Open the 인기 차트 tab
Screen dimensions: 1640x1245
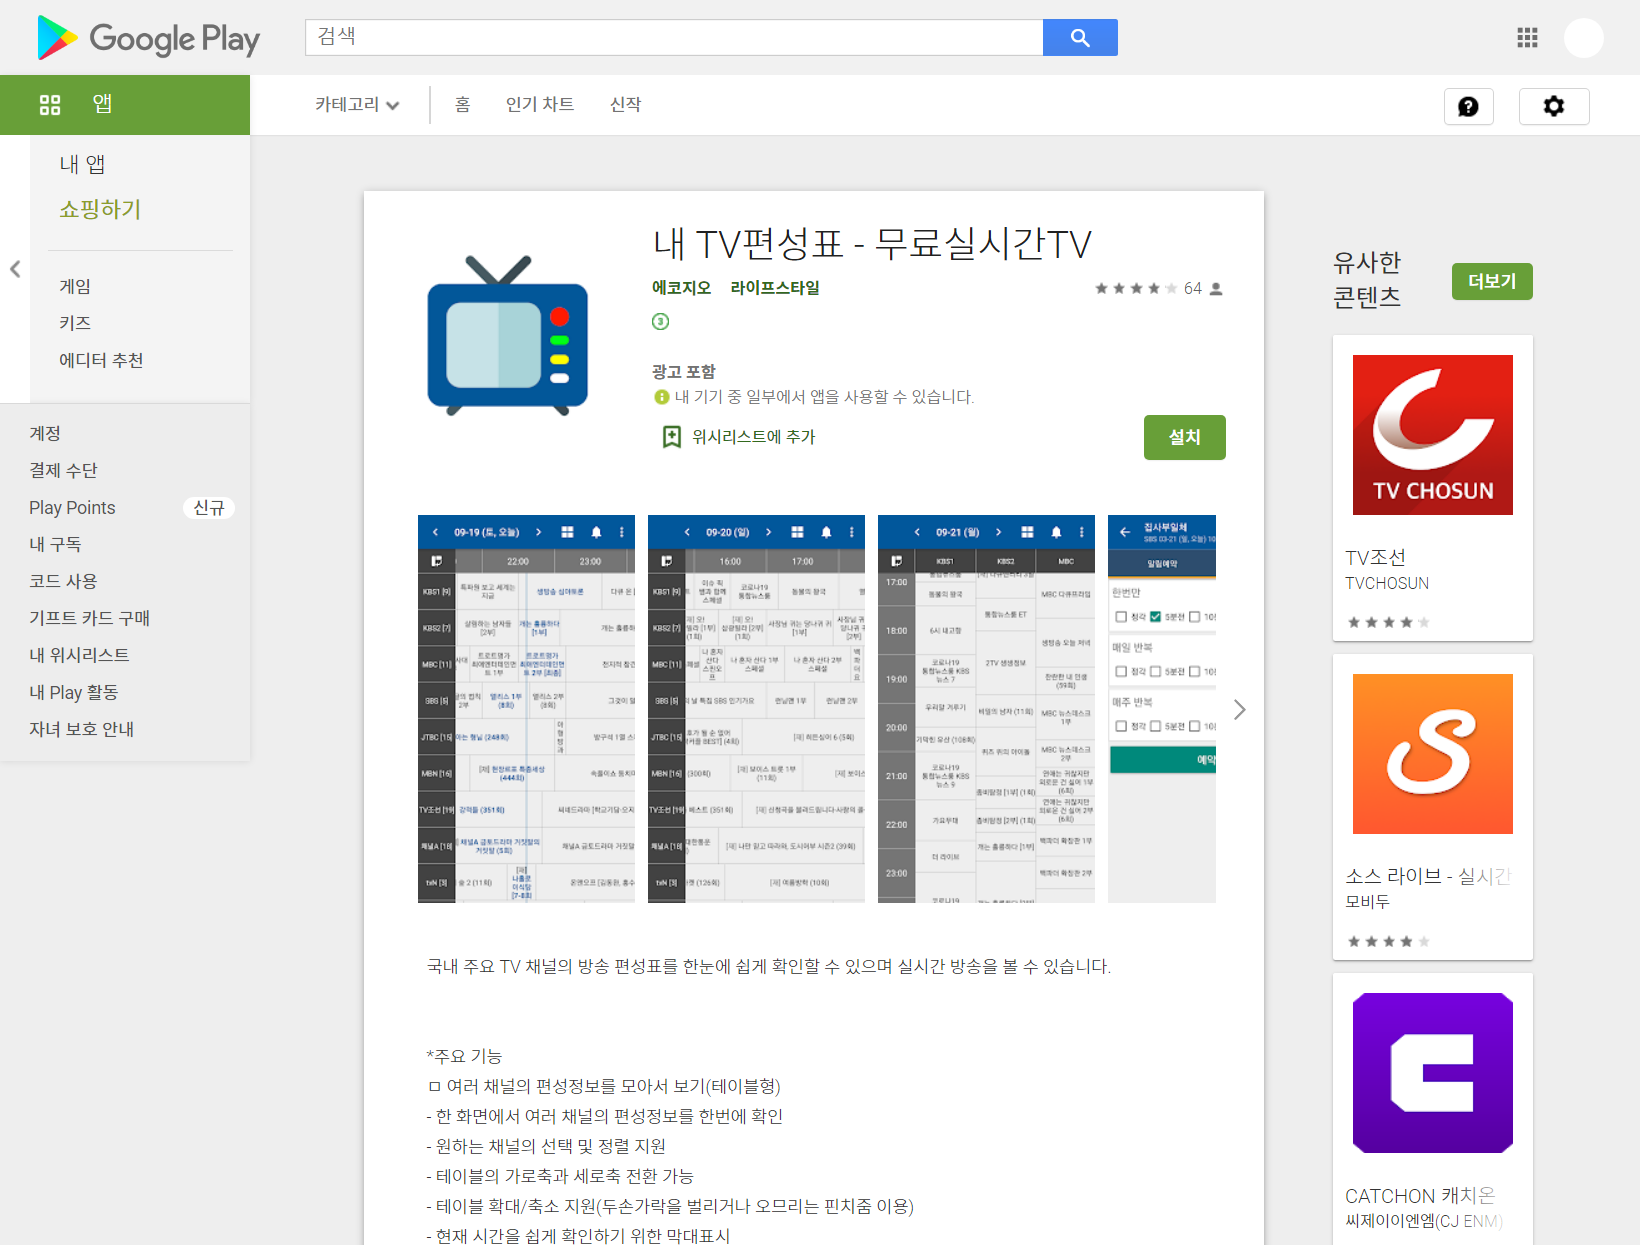tap(540, 104)
